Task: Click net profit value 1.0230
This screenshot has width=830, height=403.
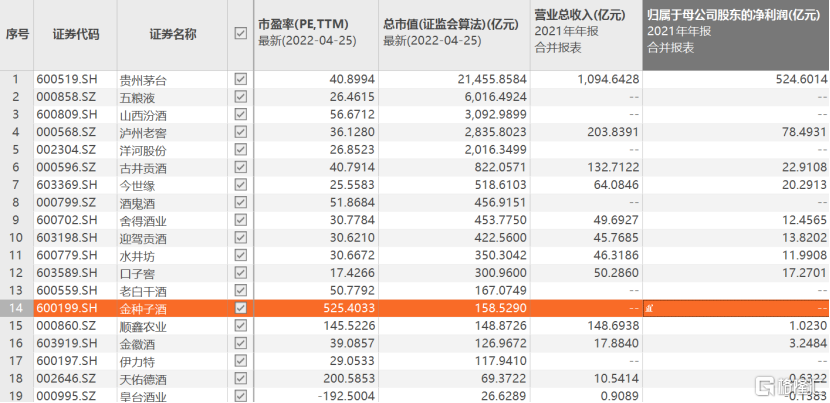Action: point(806,325)
